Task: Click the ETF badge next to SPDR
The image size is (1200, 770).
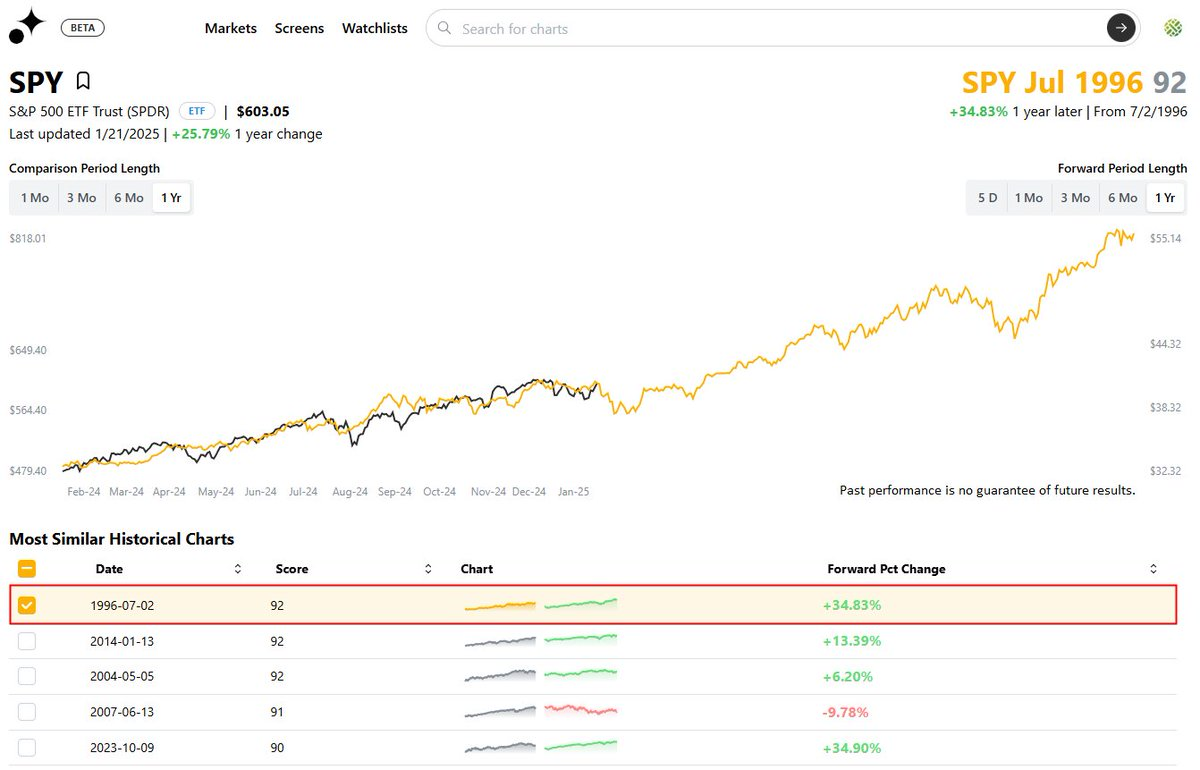Action: coord(196,111)
